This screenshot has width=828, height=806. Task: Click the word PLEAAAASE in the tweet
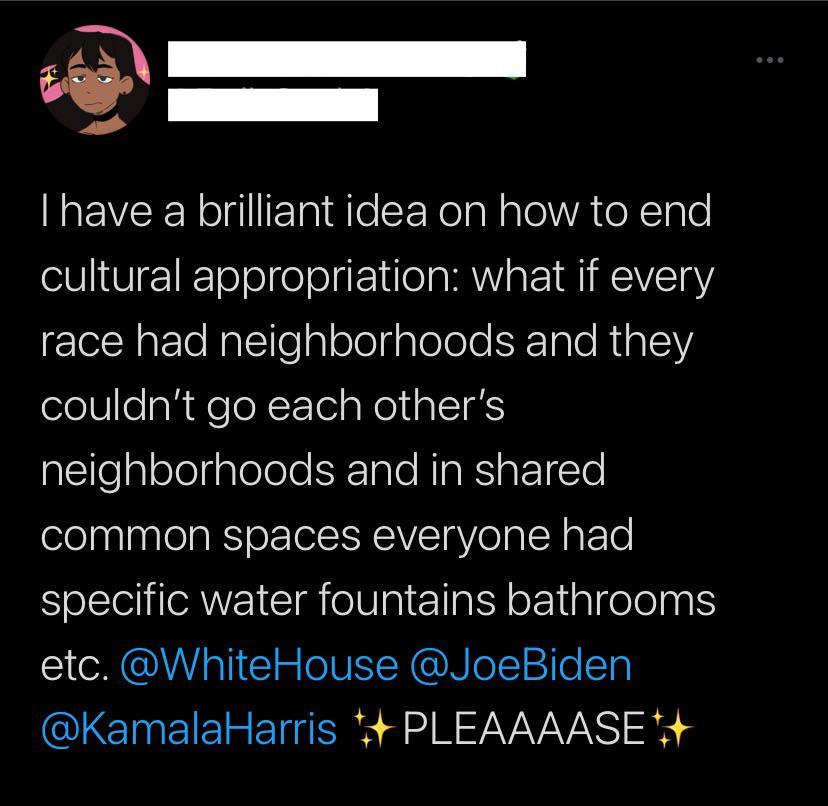(520, 728)
